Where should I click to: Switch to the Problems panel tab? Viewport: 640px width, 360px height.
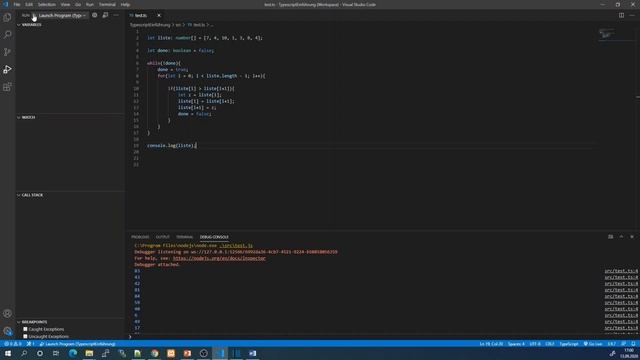[x=140, y=237]
